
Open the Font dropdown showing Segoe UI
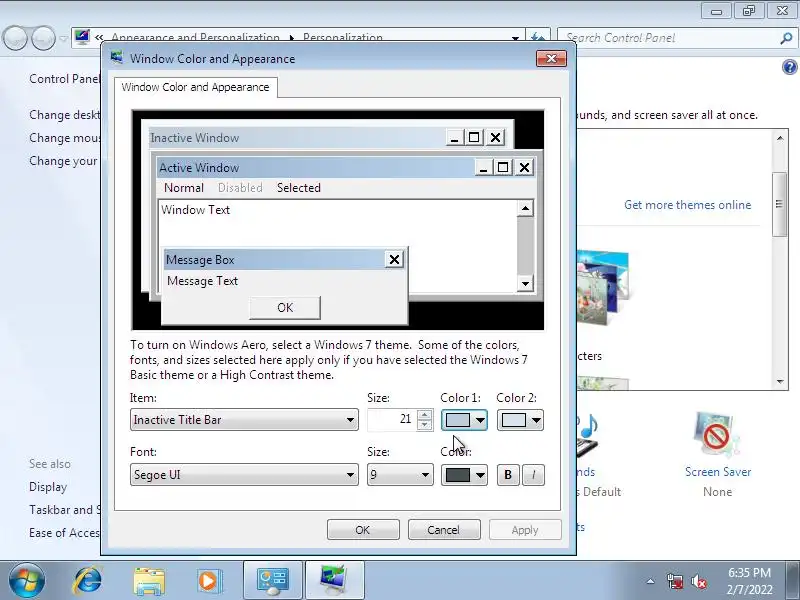244,474
